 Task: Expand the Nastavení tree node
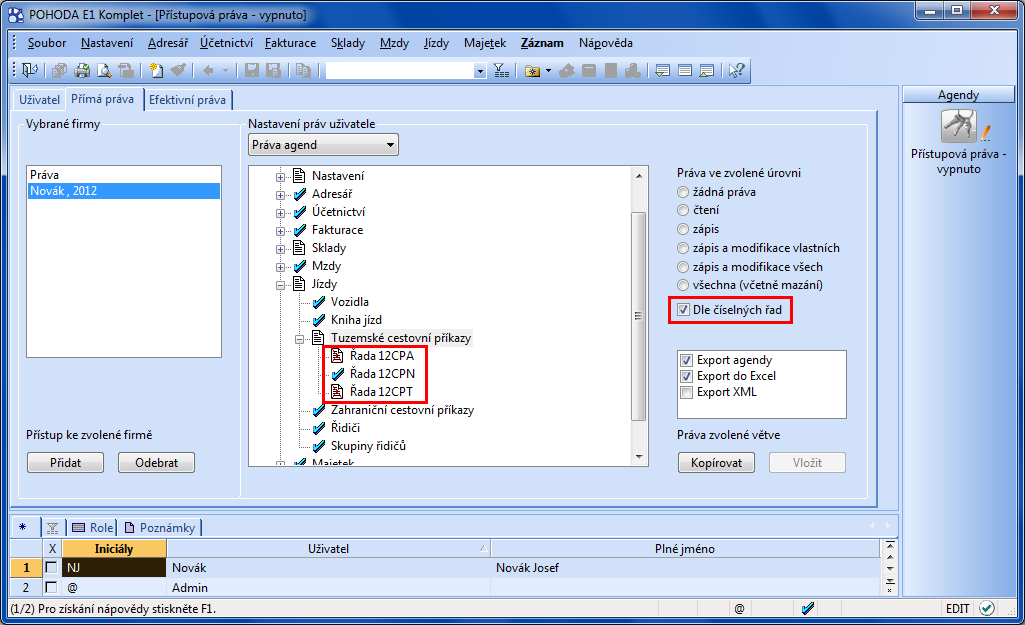(x=280, y=177)
